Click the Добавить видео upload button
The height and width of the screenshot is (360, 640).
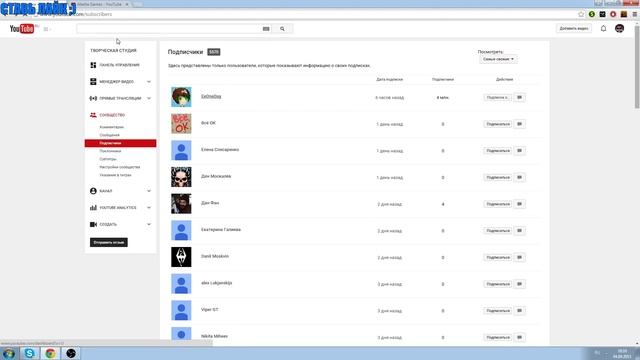tap(574, 29)
